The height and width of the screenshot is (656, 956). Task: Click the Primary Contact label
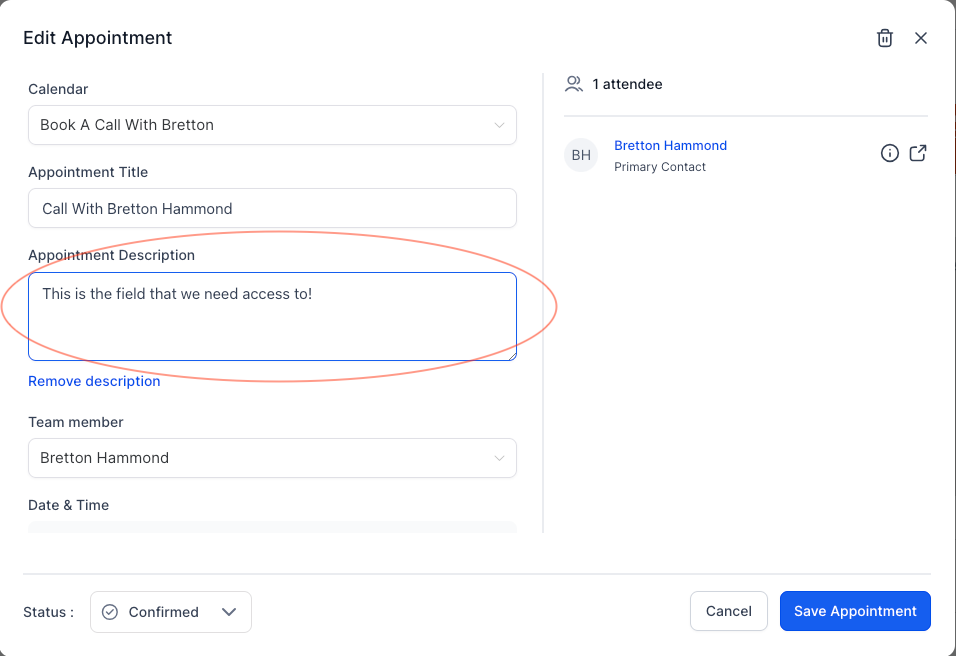660,167
